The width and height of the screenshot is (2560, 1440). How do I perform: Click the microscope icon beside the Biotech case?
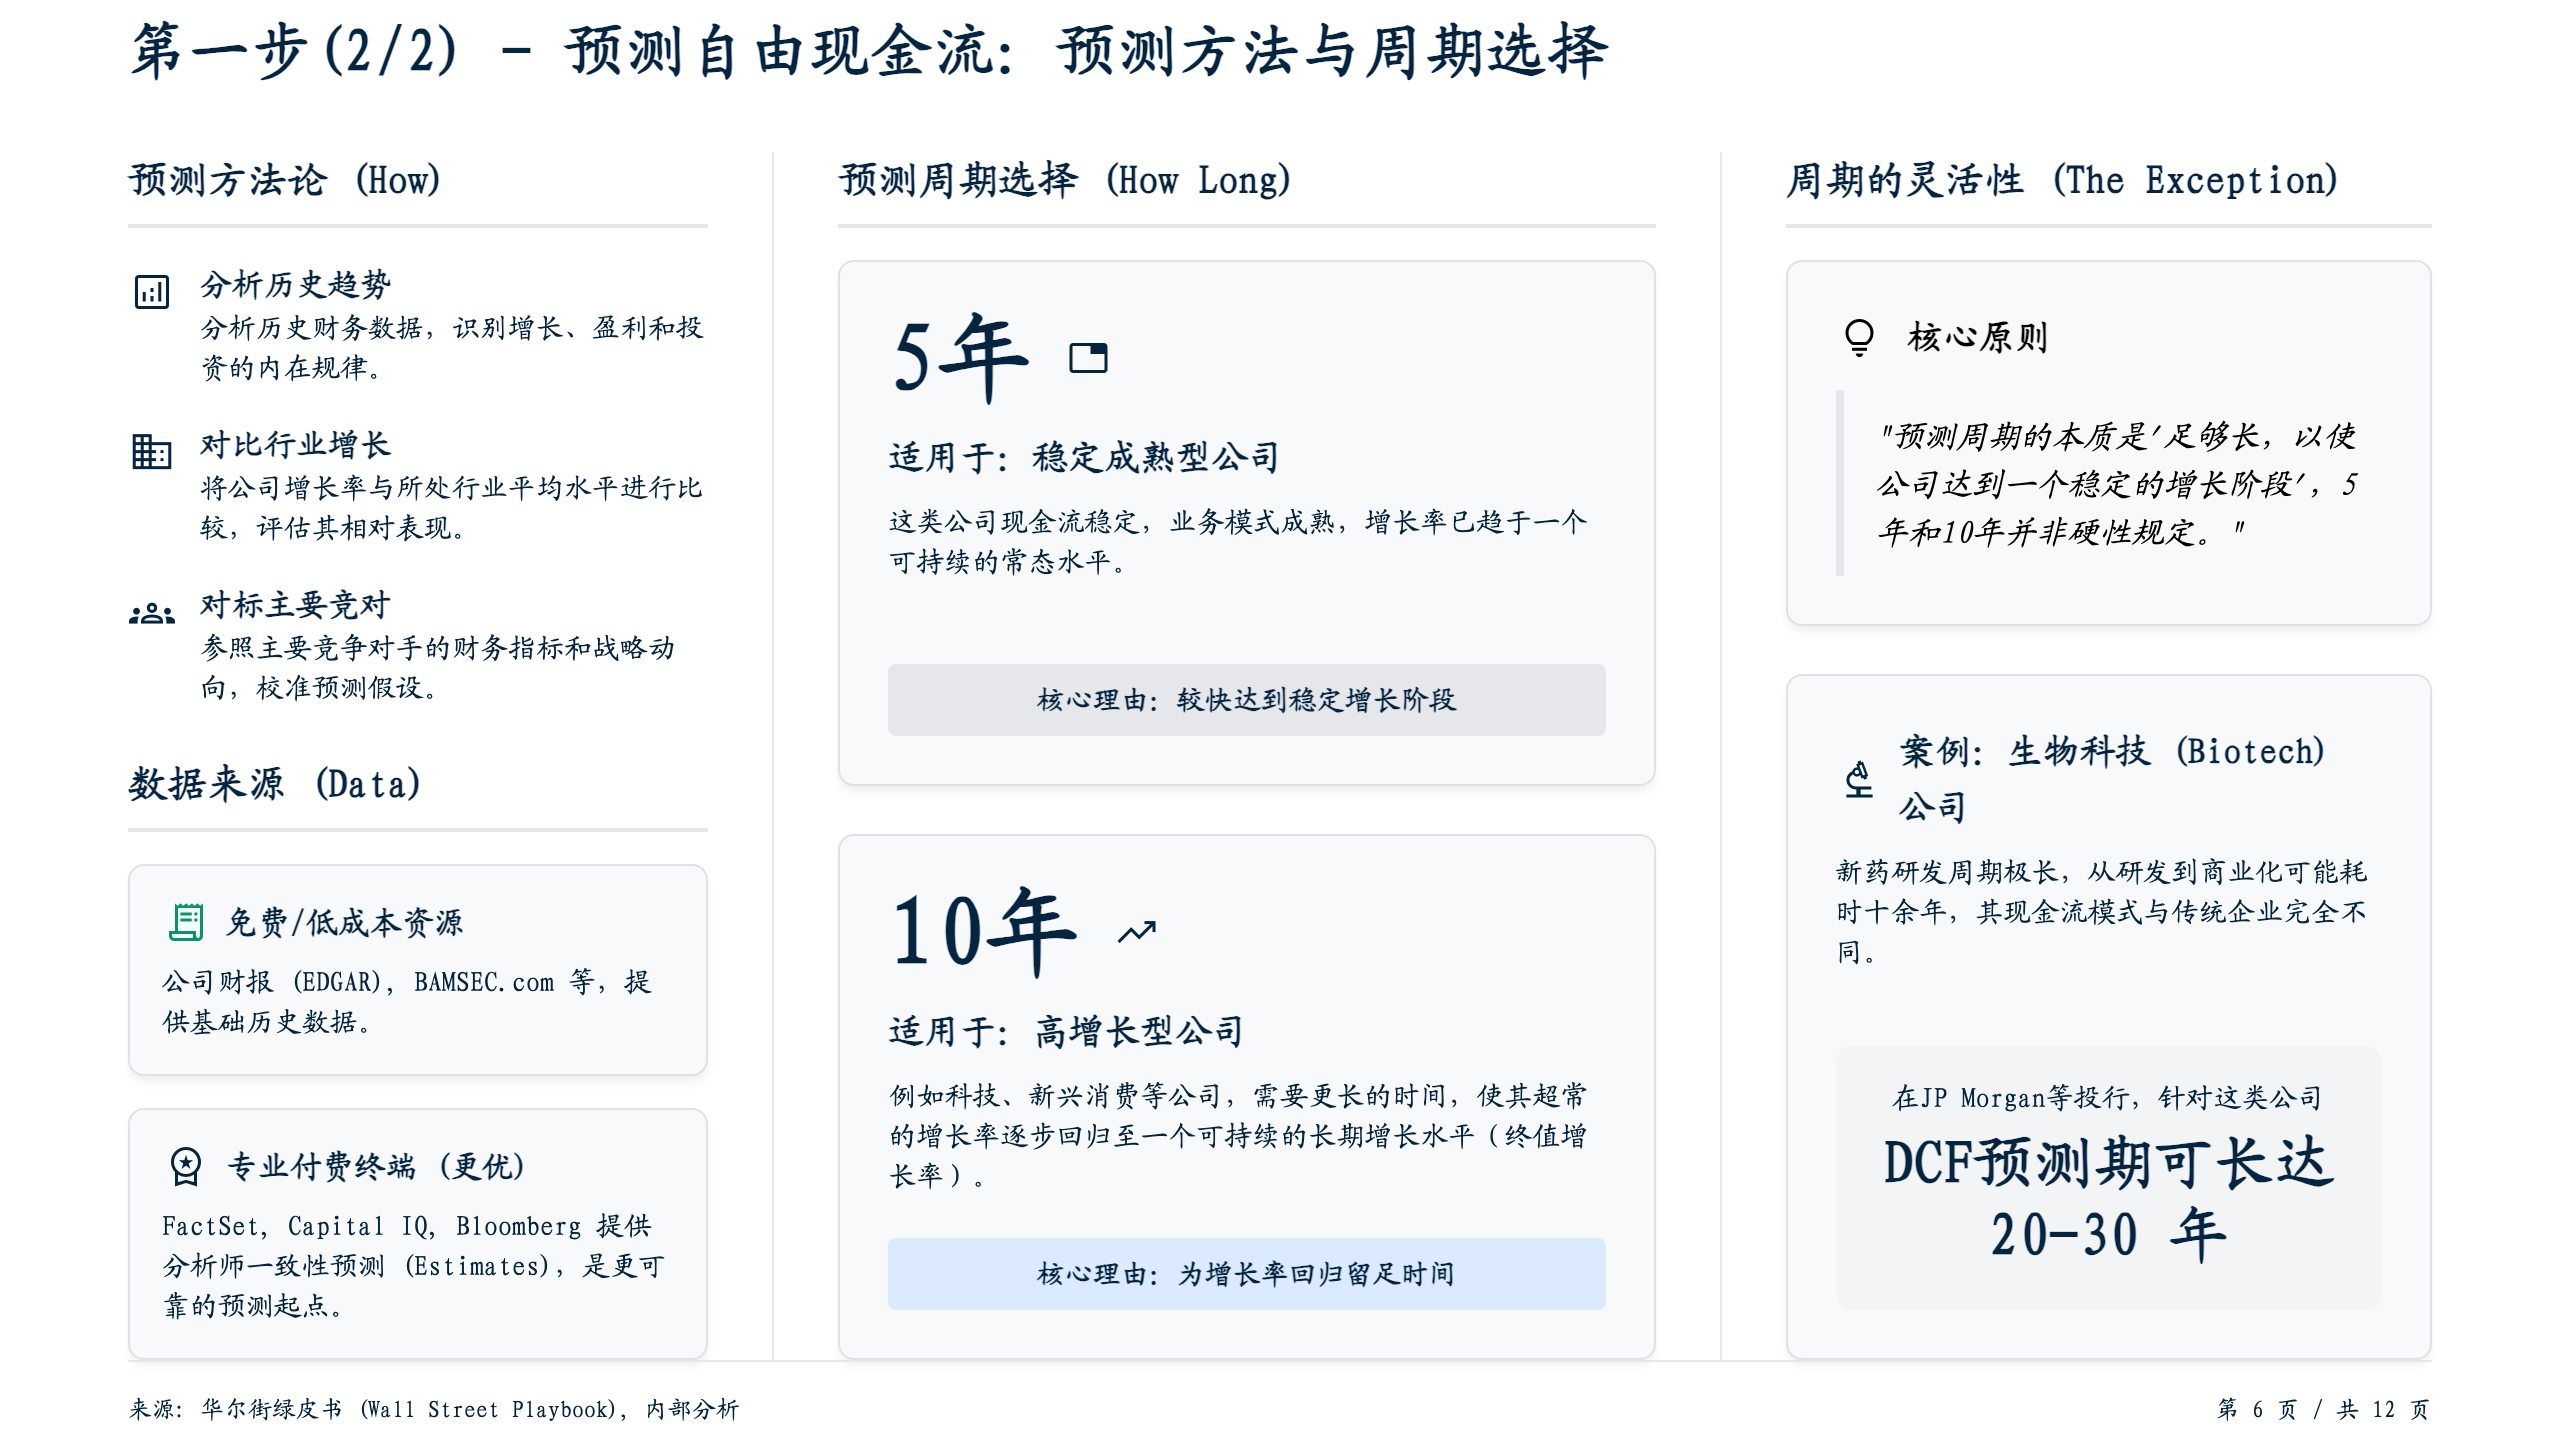[x=1859, y=779]
